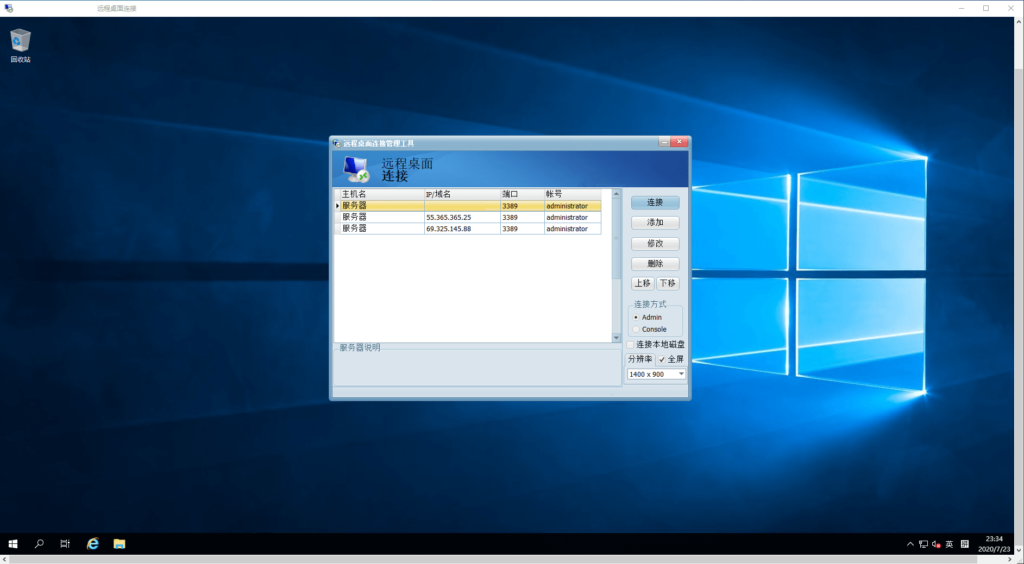Open the Windows Start menu

coord(13,544)
